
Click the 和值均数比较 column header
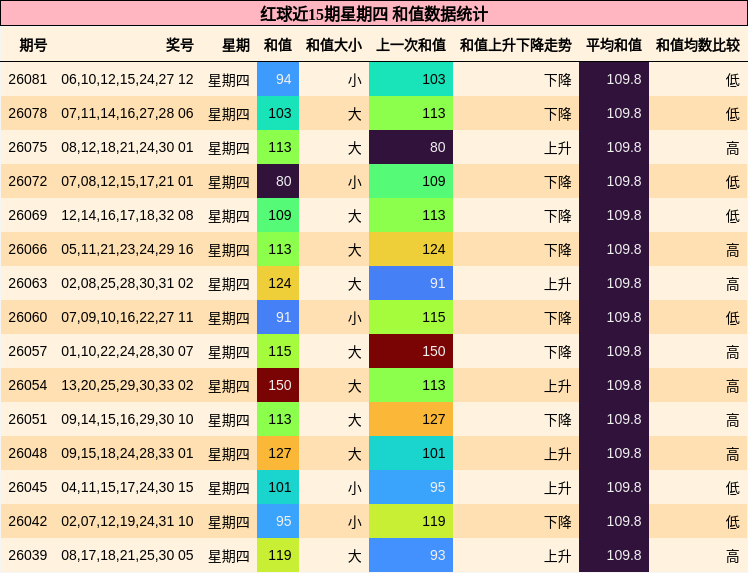698,45
